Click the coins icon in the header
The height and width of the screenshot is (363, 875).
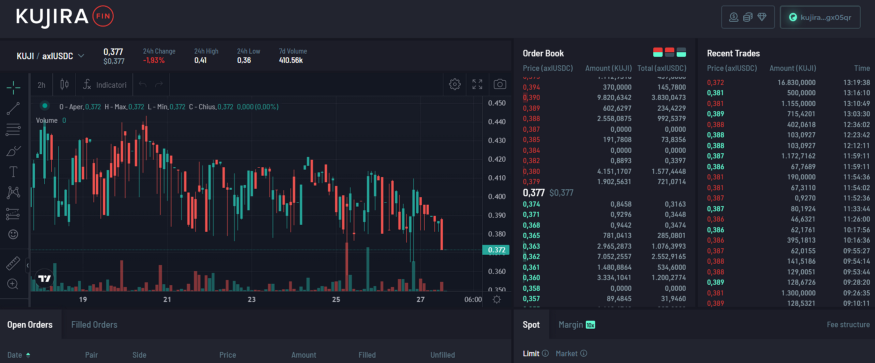click(748, 17)
